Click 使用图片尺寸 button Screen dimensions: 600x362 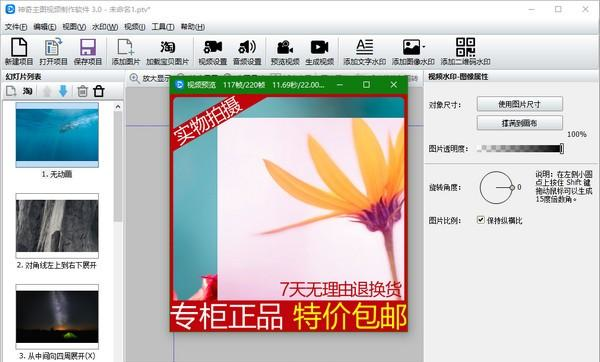click(x=520, y=104)
